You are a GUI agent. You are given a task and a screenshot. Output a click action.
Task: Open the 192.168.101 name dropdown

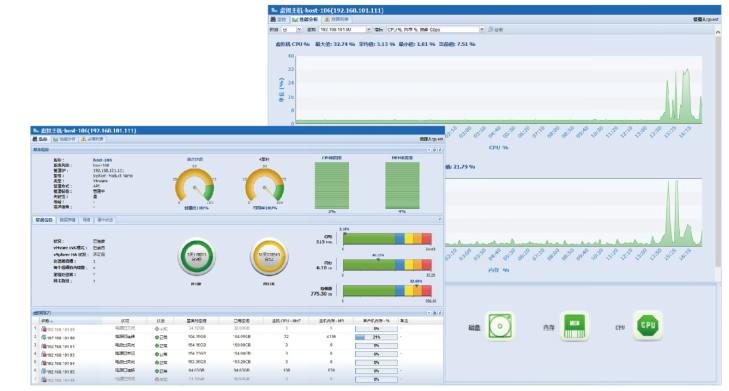point(345,29)
